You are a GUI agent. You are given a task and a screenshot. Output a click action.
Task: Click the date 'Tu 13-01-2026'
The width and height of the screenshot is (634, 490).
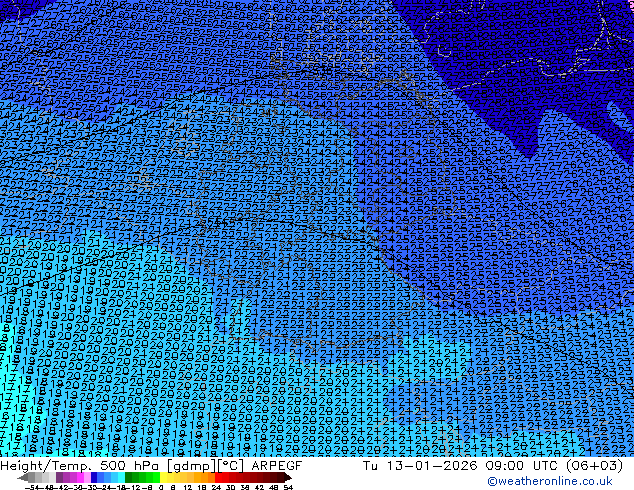click(x=420, y=466)
